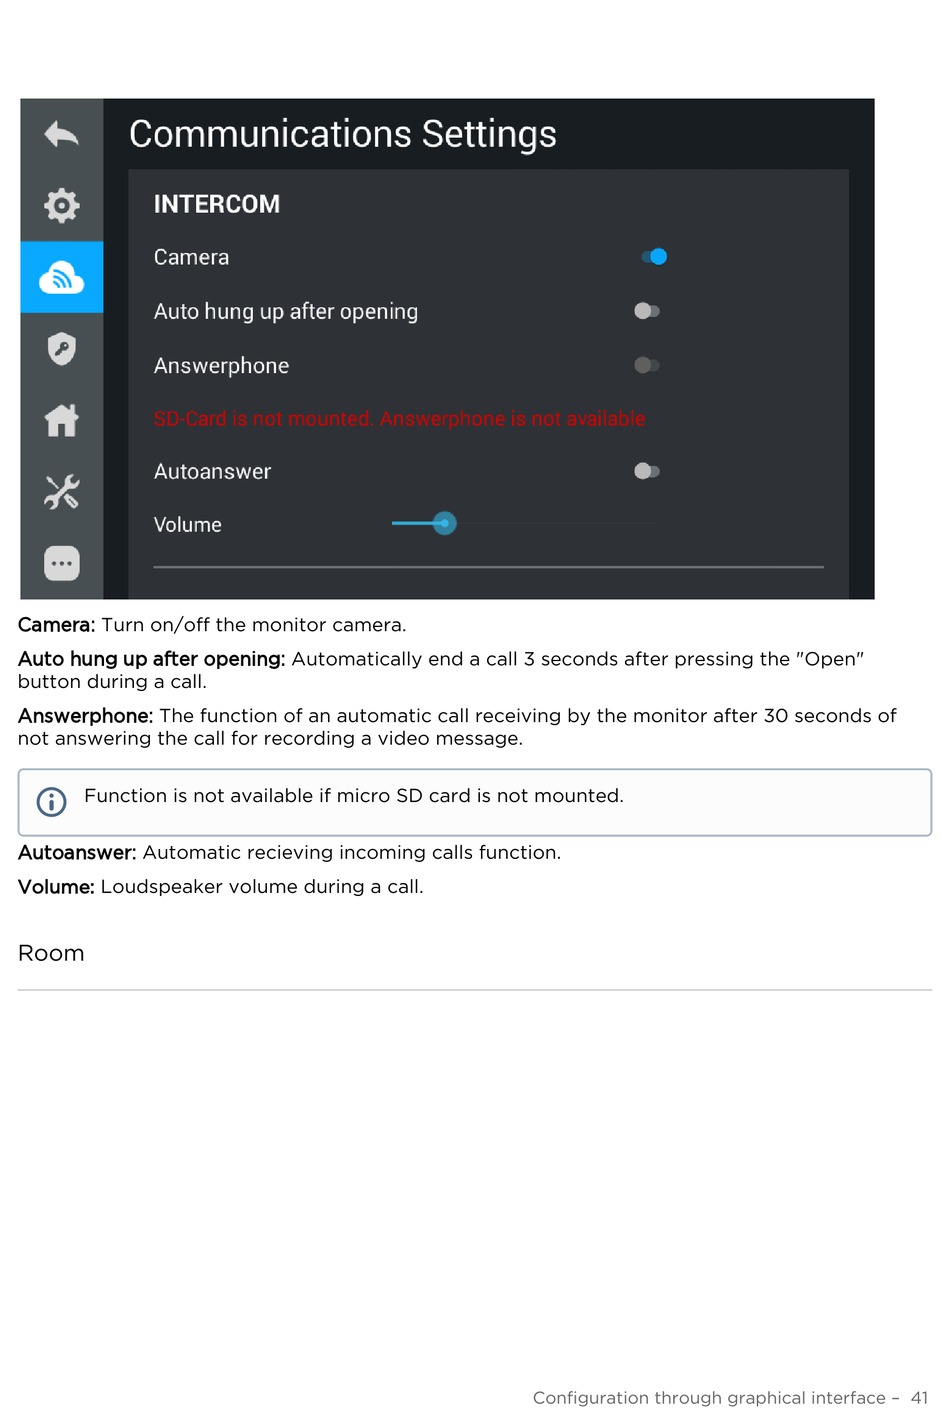
Task: Click the info icon in note box
Action: point(51,801)
